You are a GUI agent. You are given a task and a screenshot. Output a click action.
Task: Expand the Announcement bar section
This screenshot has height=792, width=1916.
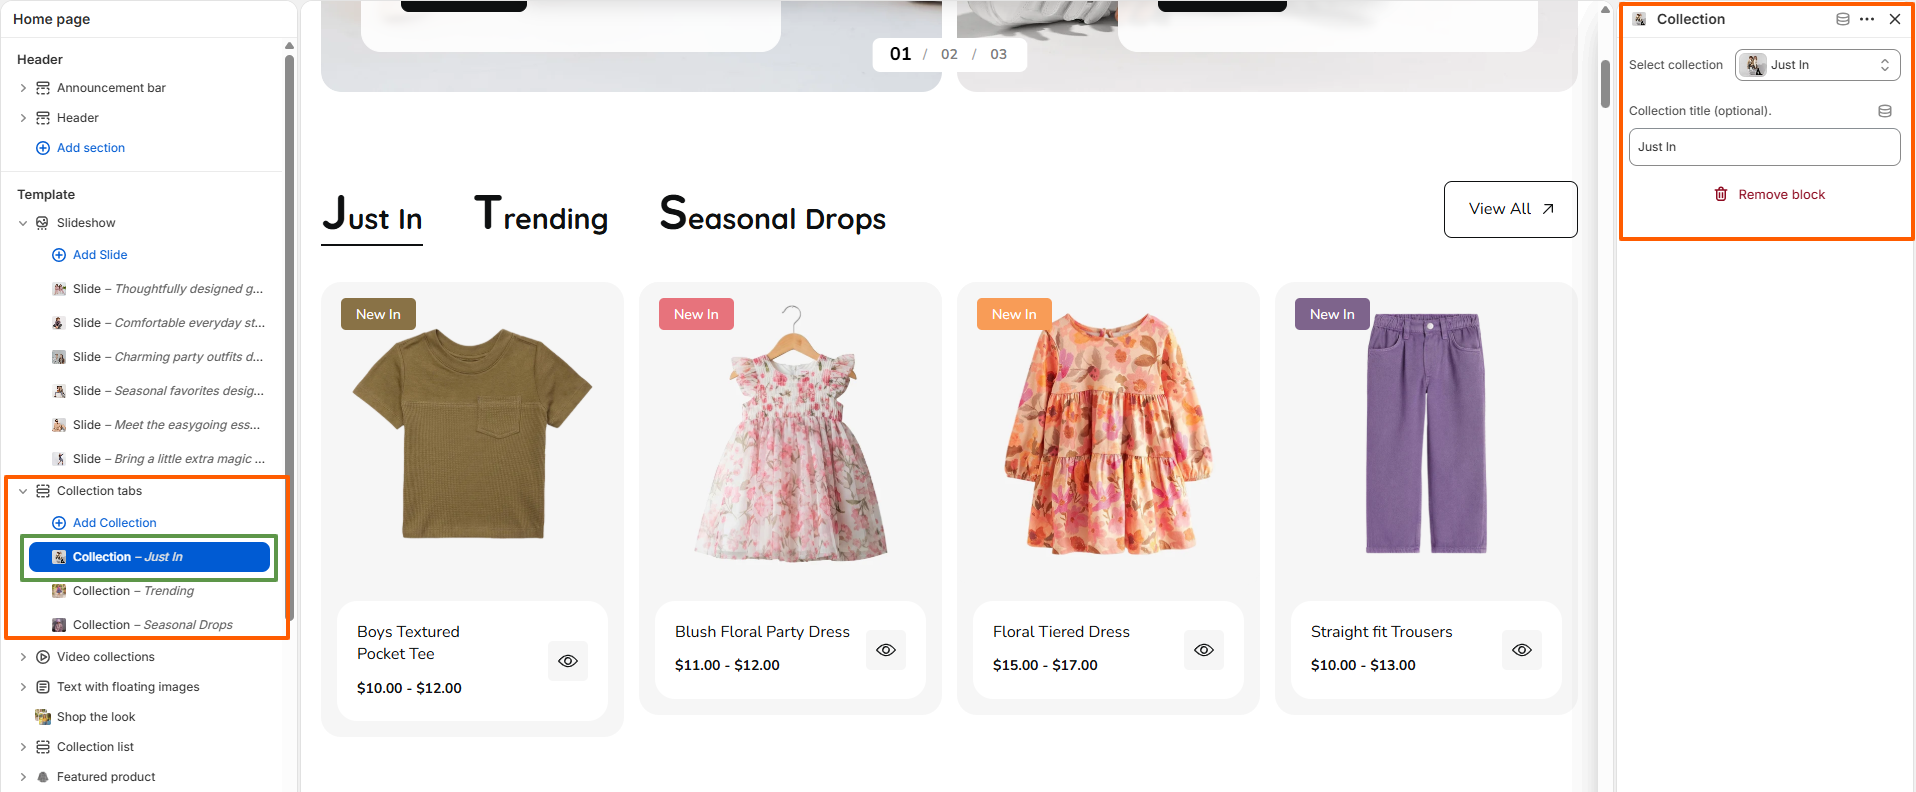[23, 88]
